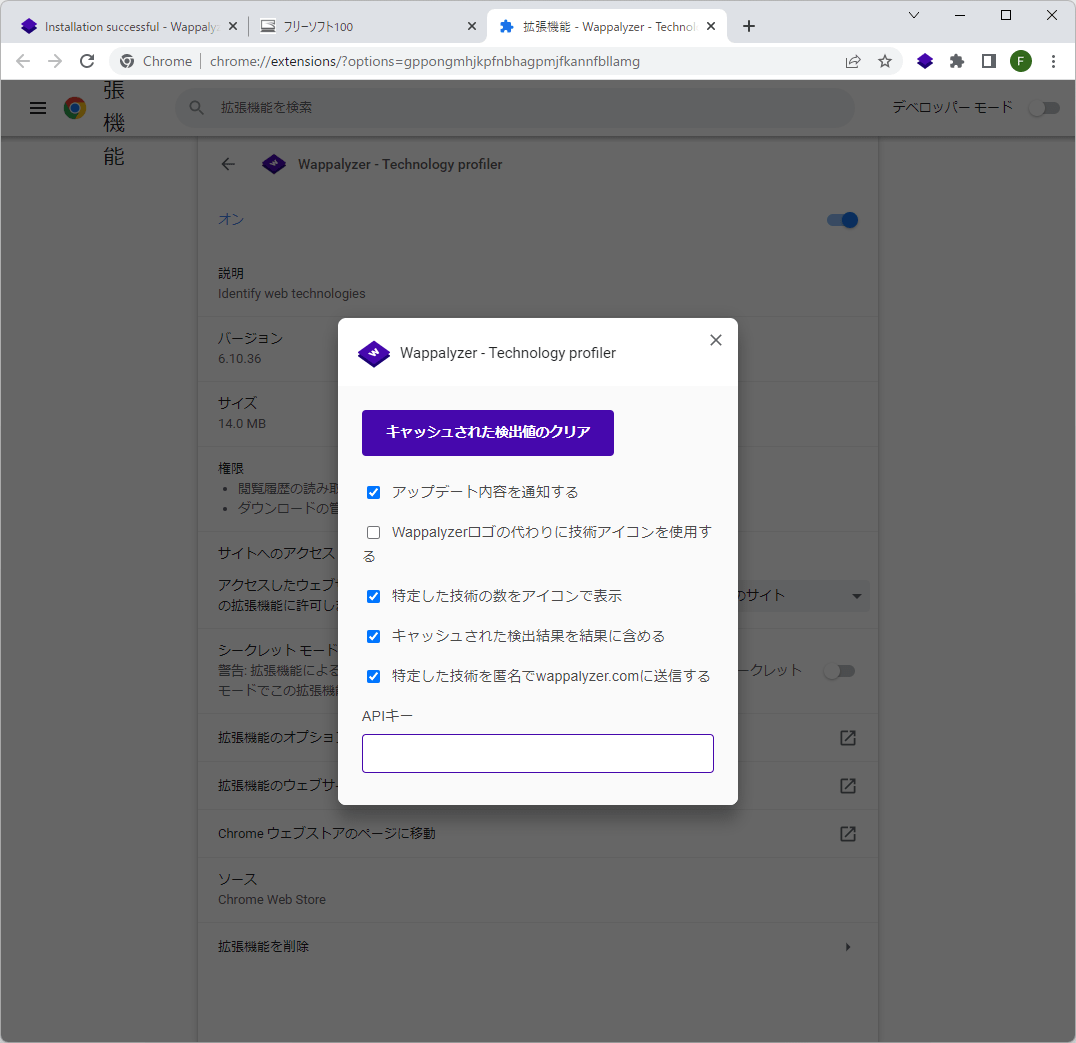Click the search magnifier icon
The width and height of the screenshot is (1076, 1043).
pos(196,108)
